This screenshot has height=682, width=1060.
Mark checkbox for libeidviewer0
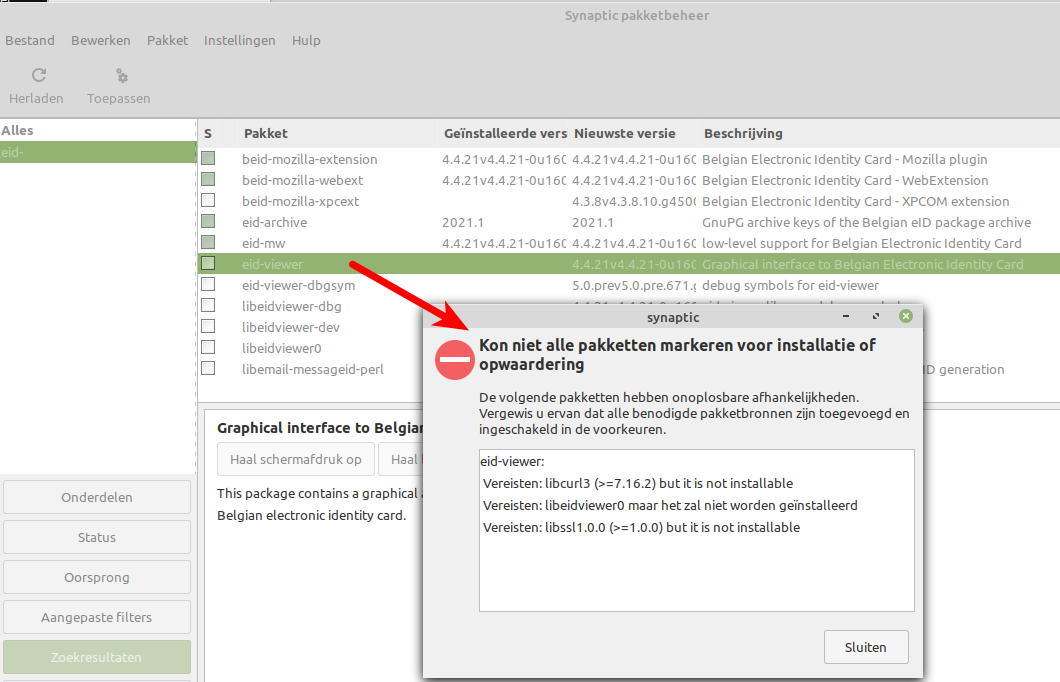click(x=208, y=347)
